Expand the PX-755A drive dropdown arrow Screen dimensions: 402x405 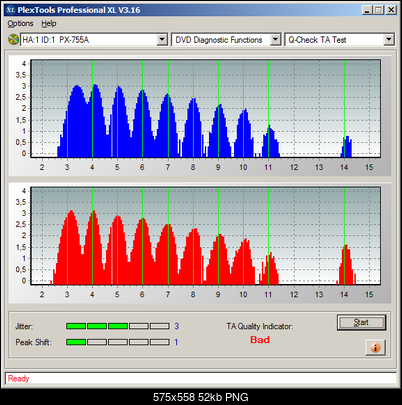162,40
